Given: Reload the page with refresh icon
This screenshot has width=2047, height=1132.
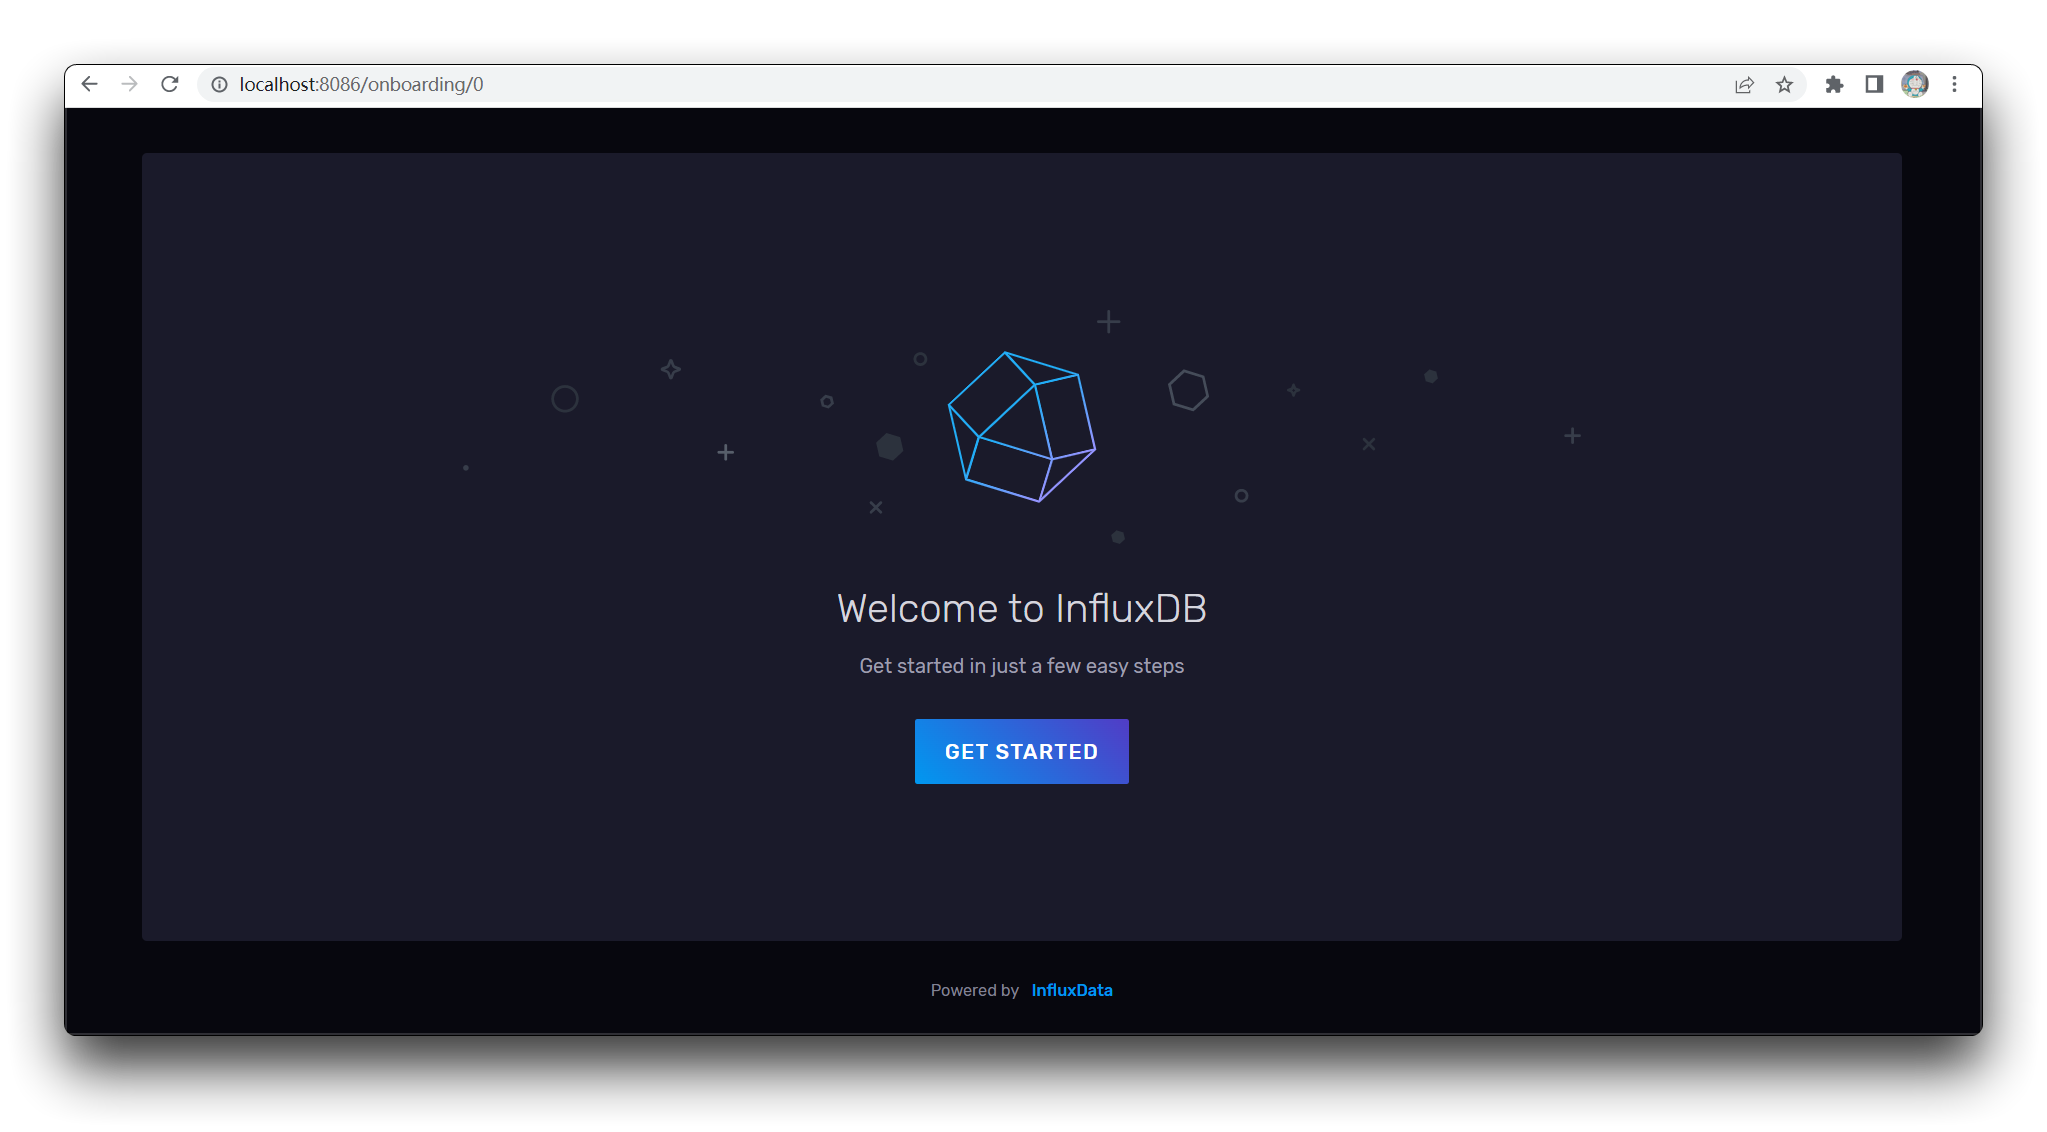Looking at the screenshot, I should (x=170, y=84).
